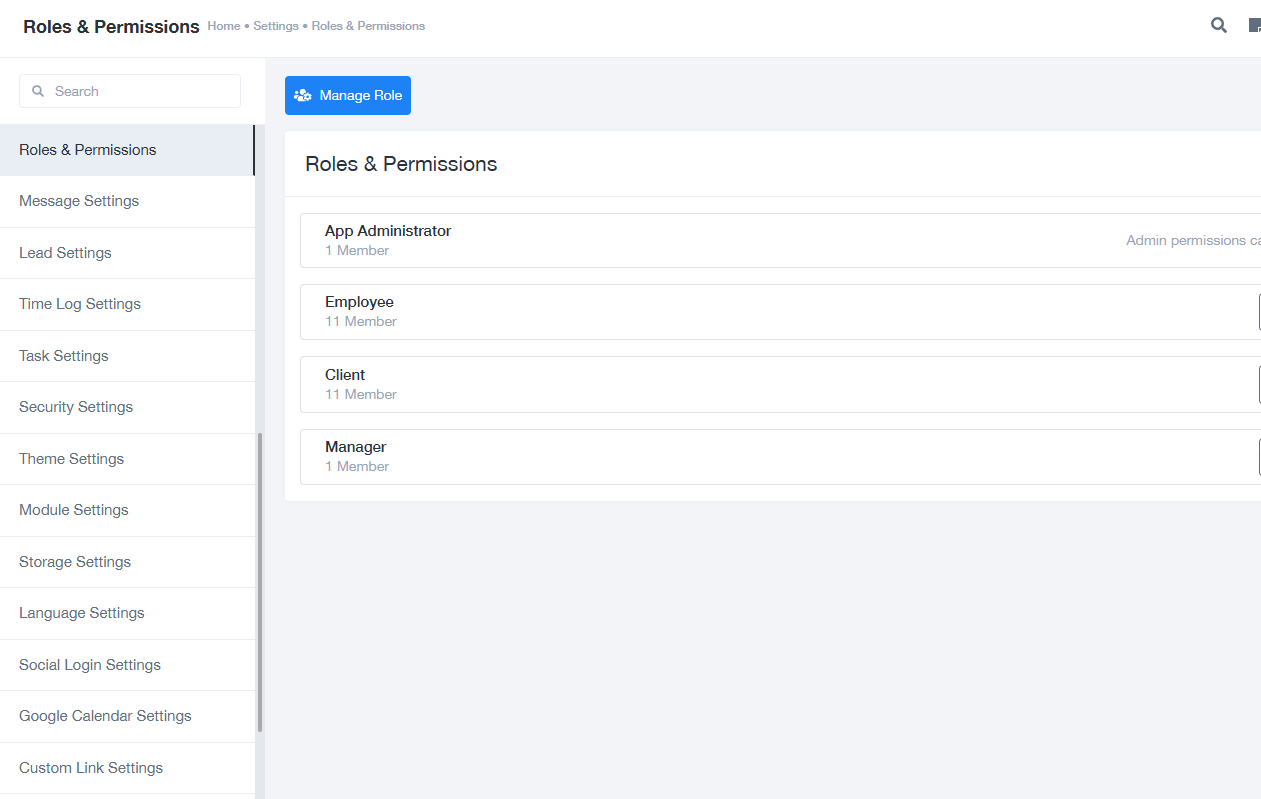Image resolution: width=1261 pixels, height=799 pixels.
Task: Click the sticky note icon in header
Action: (x=1255, y=26)
